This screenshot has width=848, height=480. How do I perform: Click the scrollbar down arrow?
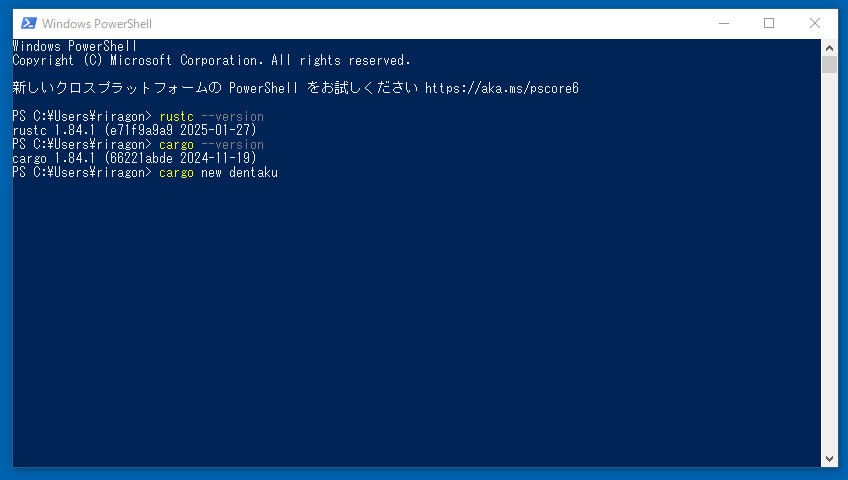pyautogui.click(x=829, y=459)
